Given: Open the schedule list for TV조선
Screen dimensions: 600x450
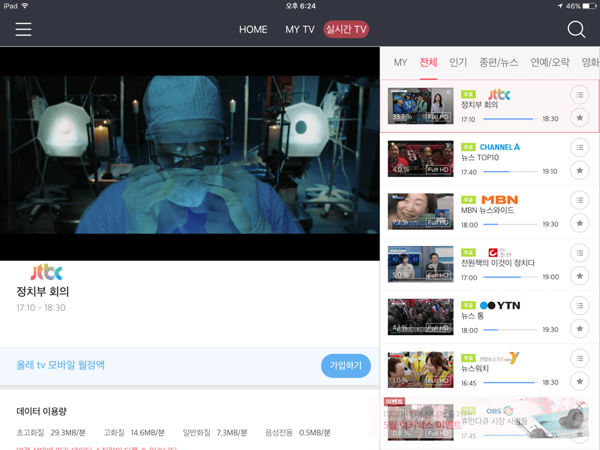Looking at the screenshot, I should [580, 253].
